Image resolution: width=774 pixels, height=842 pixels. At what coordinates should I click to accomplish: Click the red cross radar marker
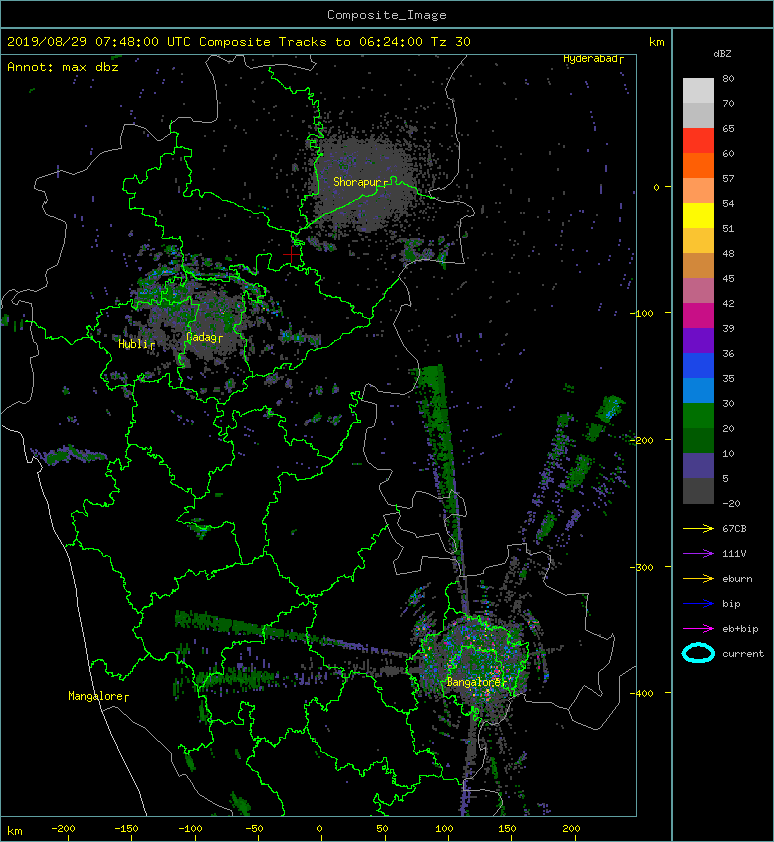tap(292, 253)
